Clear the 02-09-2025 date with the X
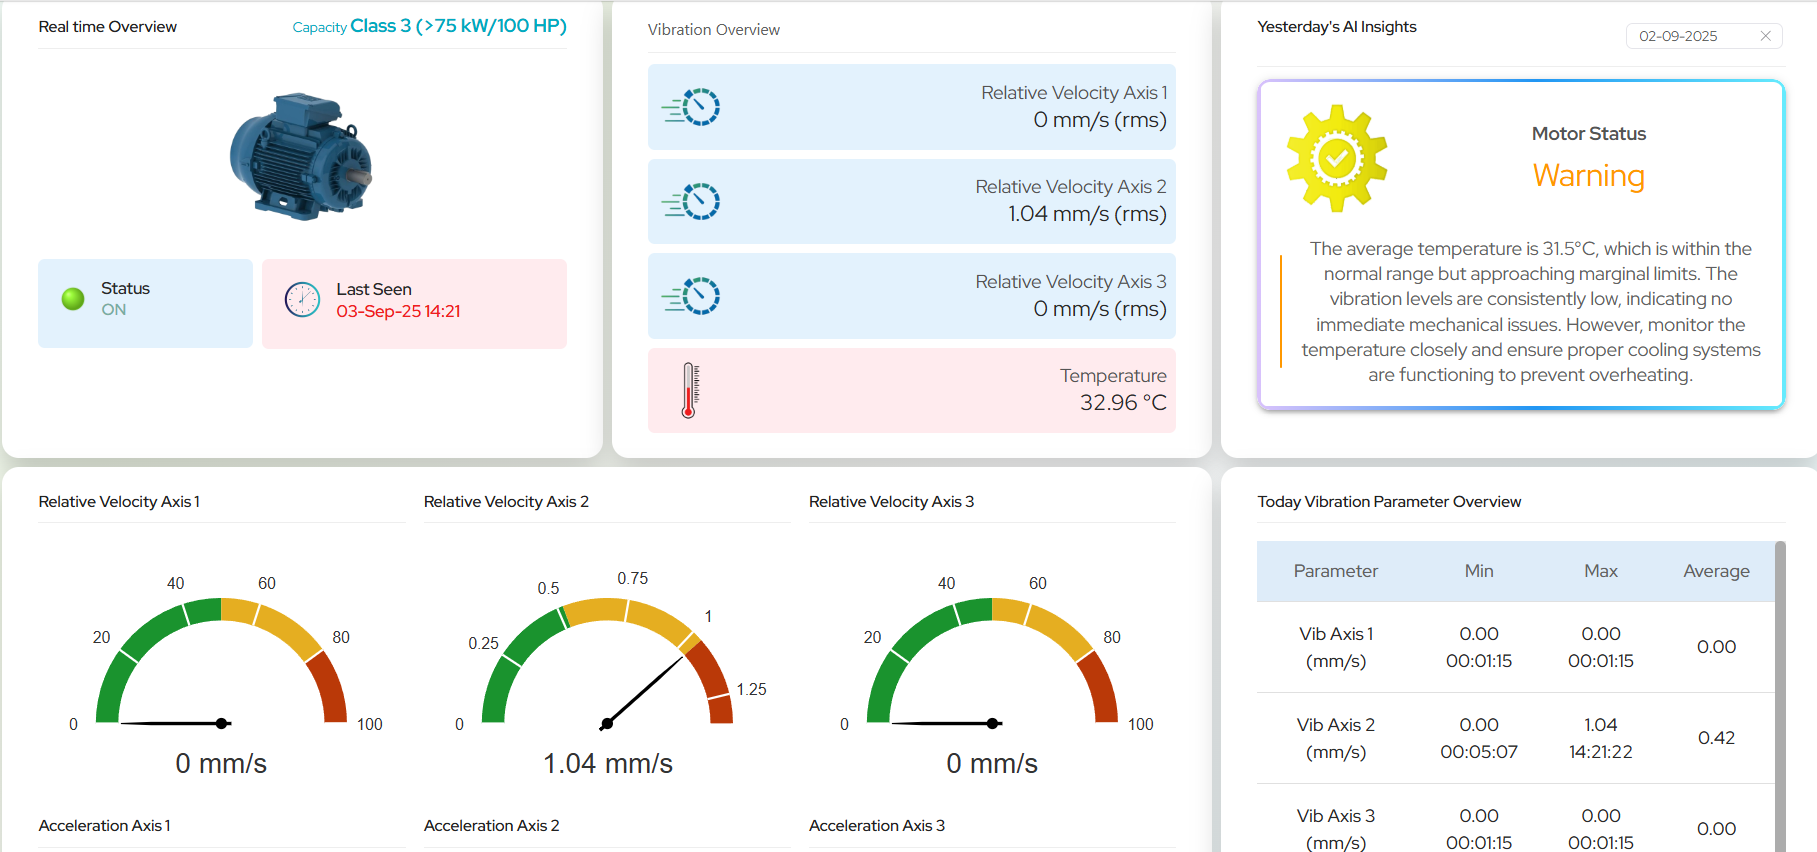The height and width of the screenshot is (852, 1817). point(1765,36)
